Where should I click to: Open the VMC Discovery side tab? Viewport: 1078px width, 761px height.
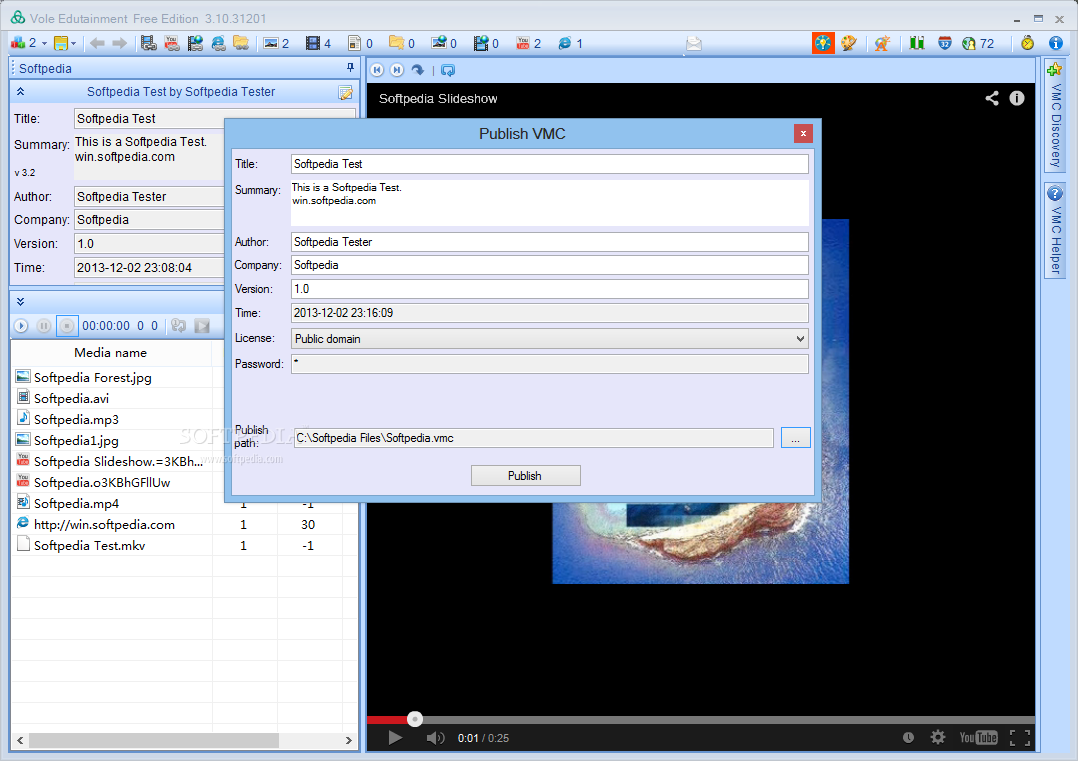[1055, 116]
